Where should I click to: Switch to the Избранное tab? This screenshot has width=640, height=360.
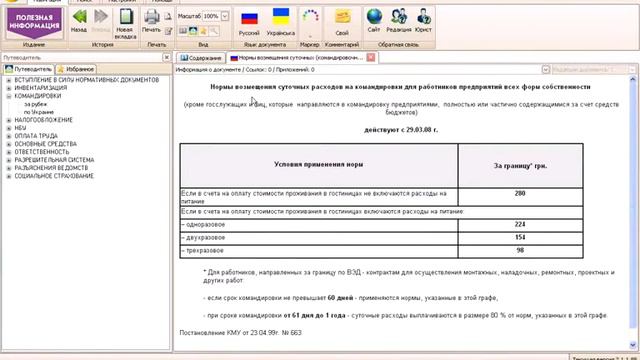[76, 69]
